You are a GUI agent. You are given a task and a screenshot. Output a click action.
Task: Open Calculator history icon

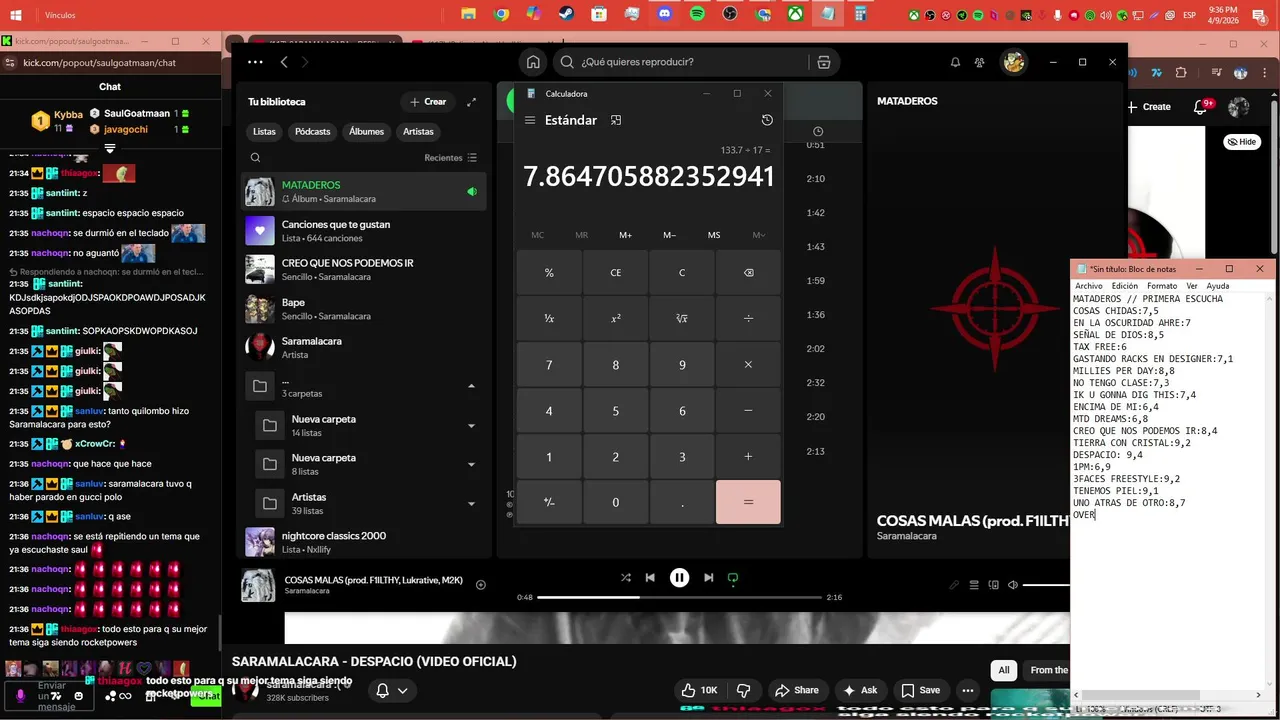click(767, 120)
